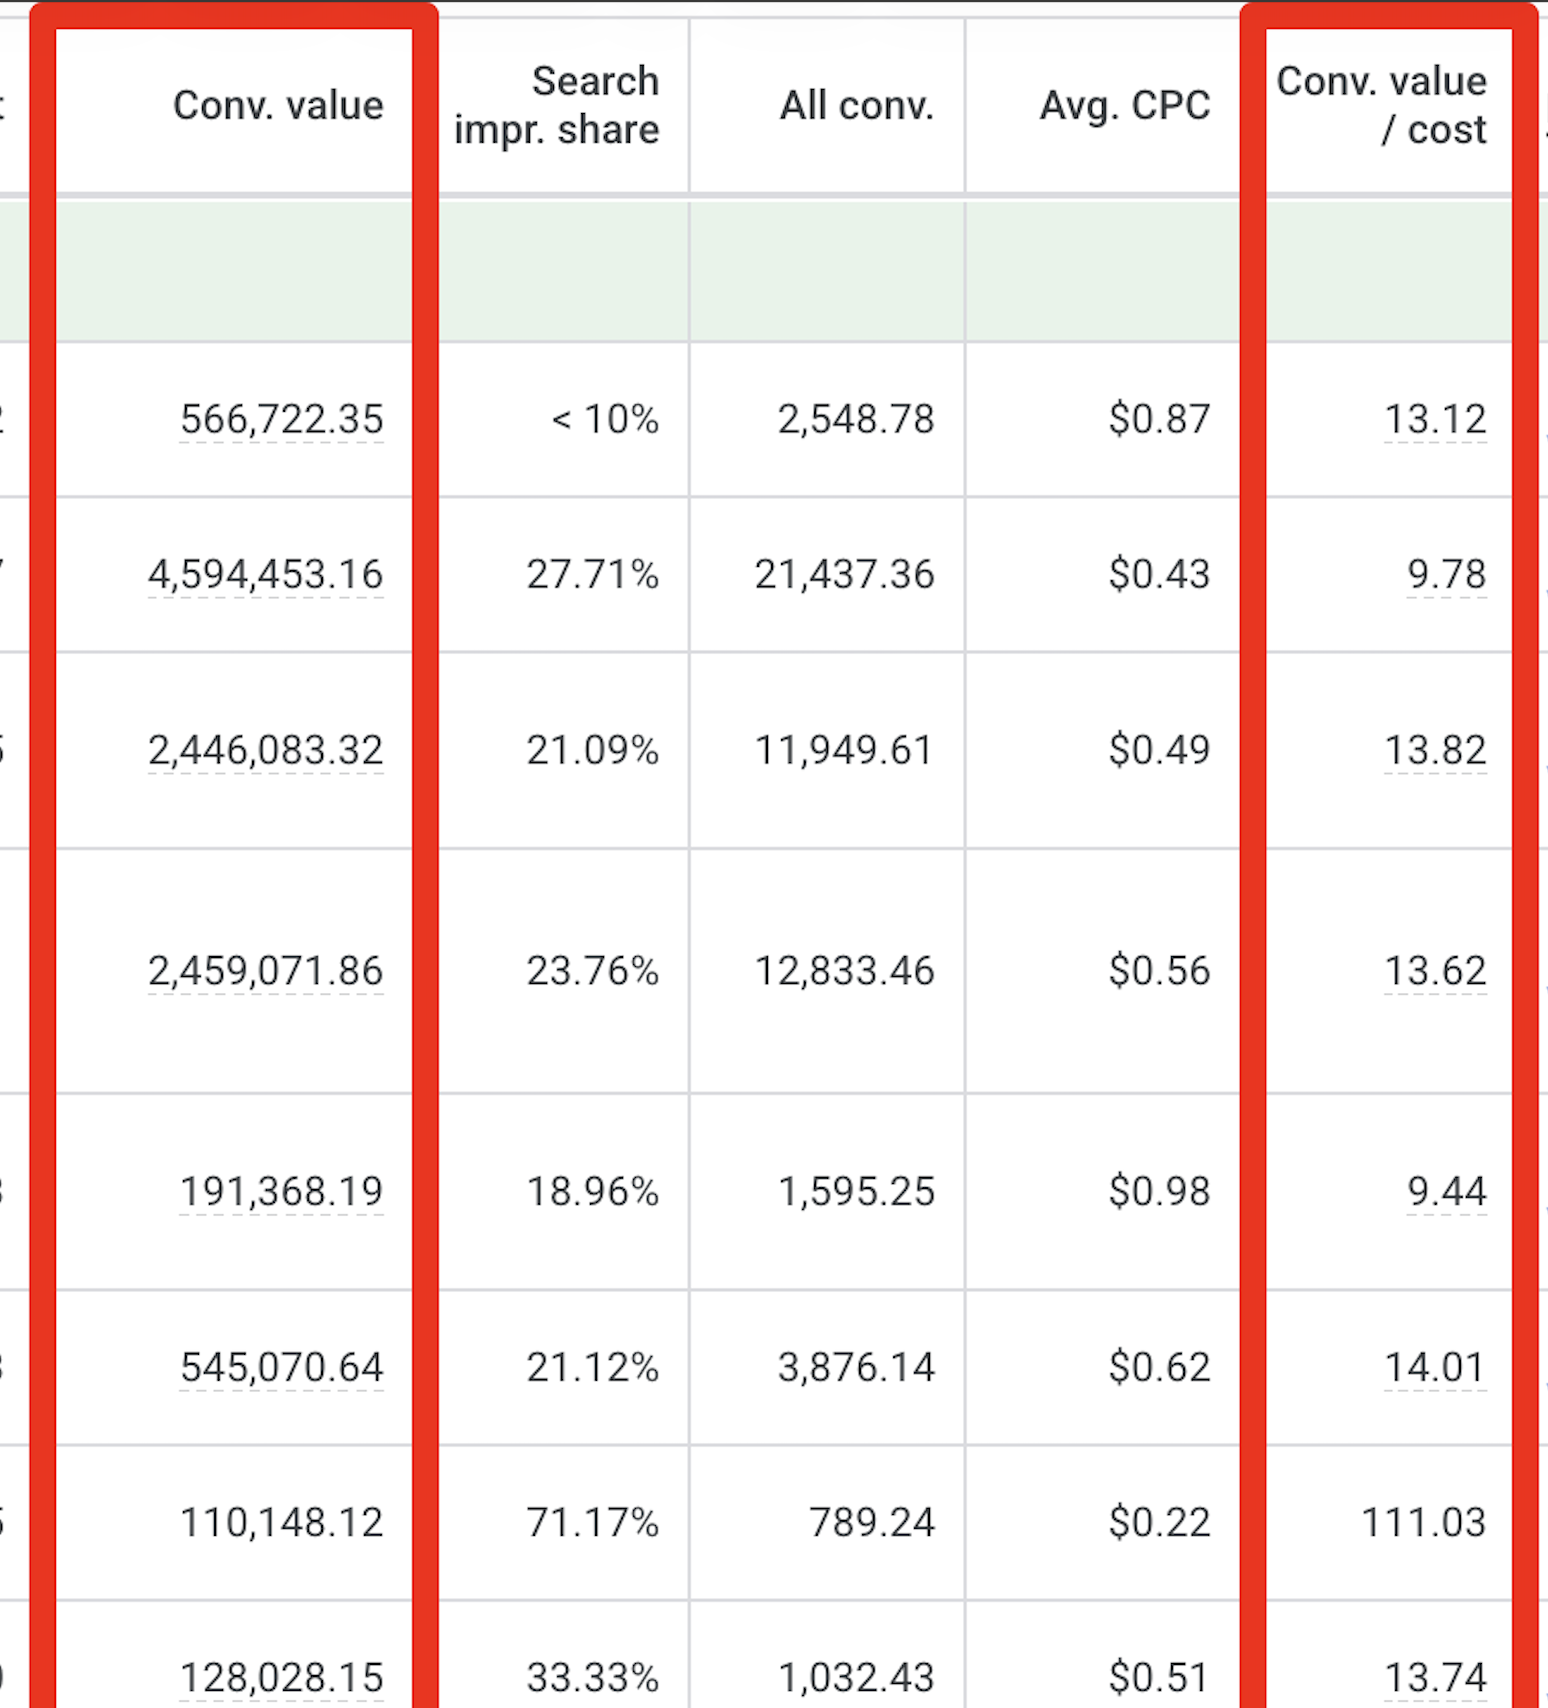1548x1708 pixels.
Task: Click the 191,368.19 conversion value
Action: coord(282,1192)
